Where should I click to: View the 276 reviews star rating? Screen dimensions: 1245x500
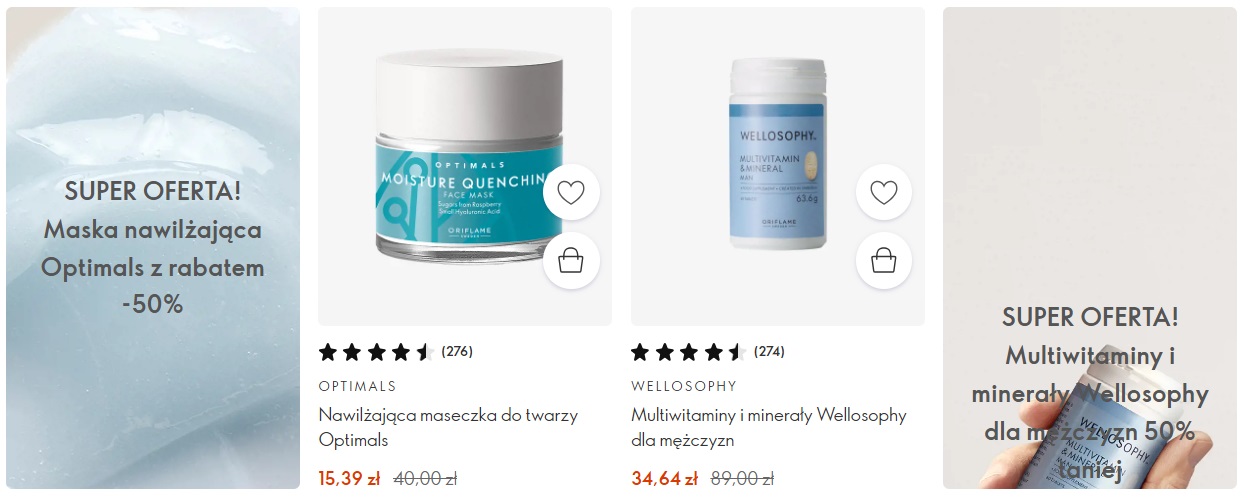pos(376,352)
